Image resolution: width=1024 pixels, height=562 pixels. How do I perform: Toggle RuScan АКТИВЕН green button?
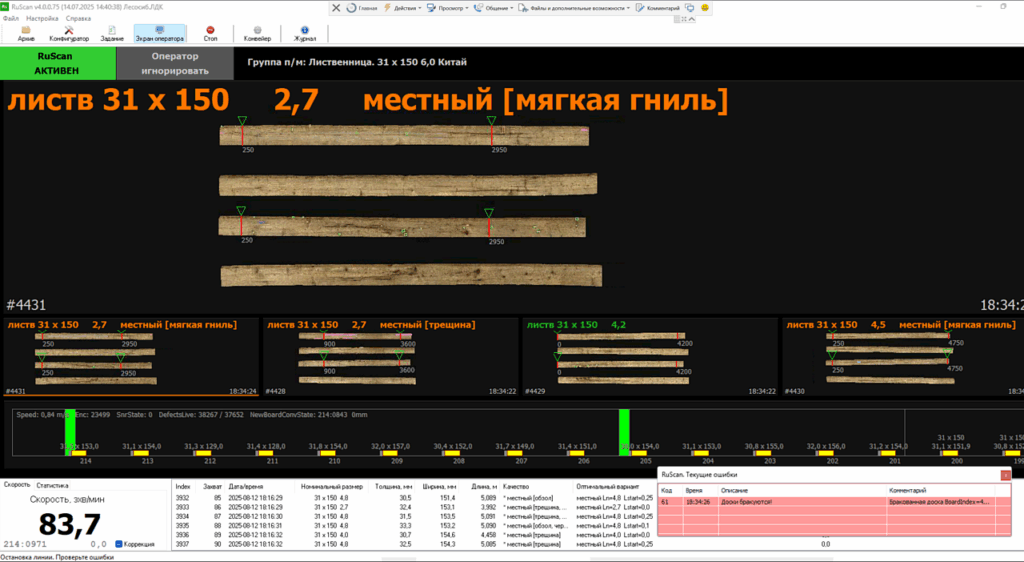tap(58, 63)
